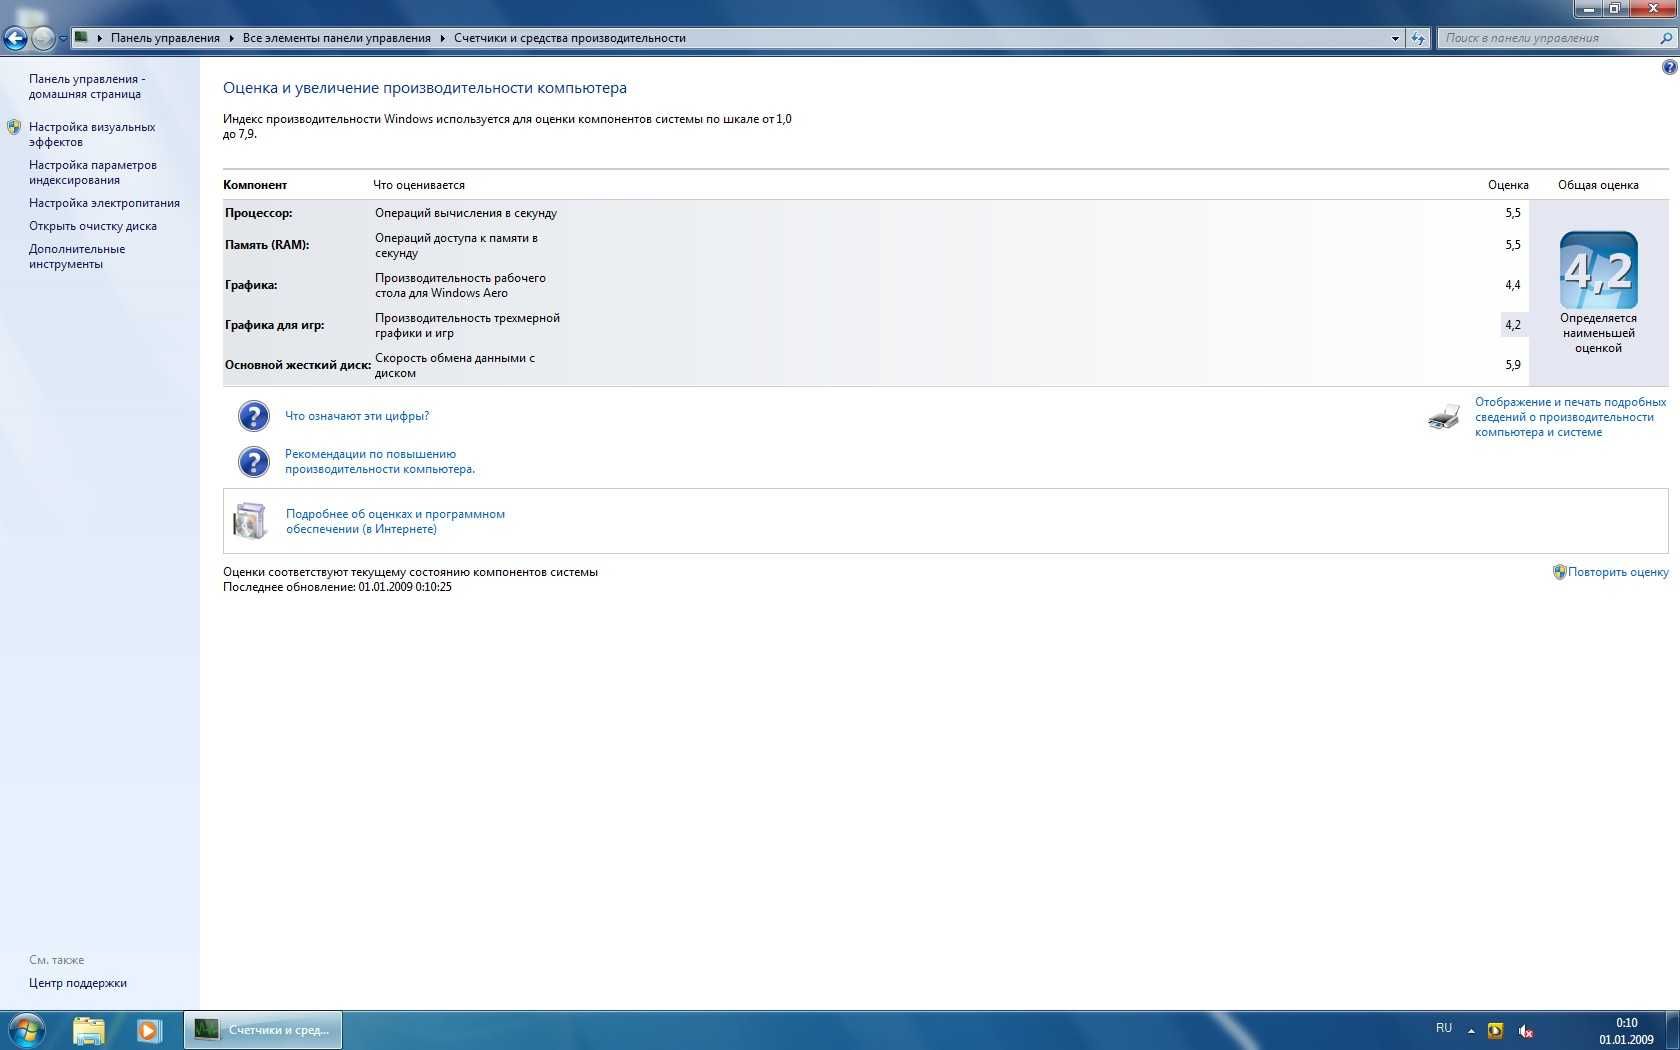Select 'Настройка визуальных эффектов' in sidebar
Image resolution: width=1680 pixels, height=1050 pixels.
click(x=92, y=134)
